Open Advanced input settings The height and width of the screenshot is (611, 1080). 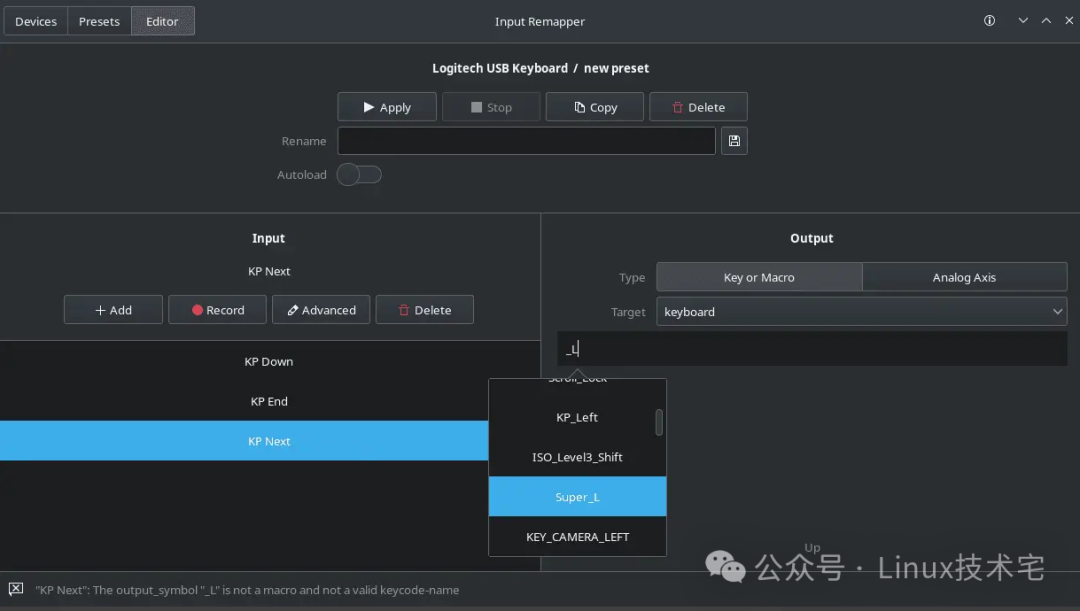coord(321,310)
